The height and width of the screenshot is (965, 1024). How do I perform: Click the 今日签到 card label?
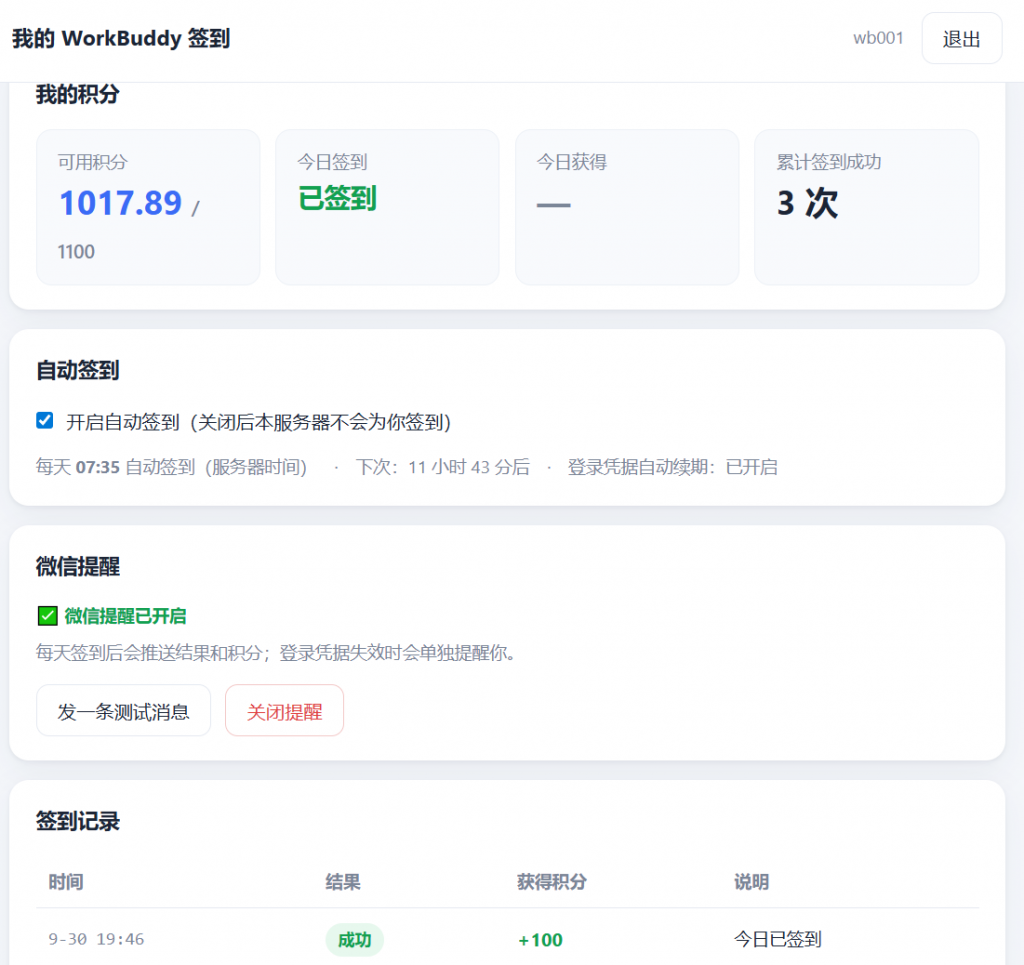(x=332, y=162)
